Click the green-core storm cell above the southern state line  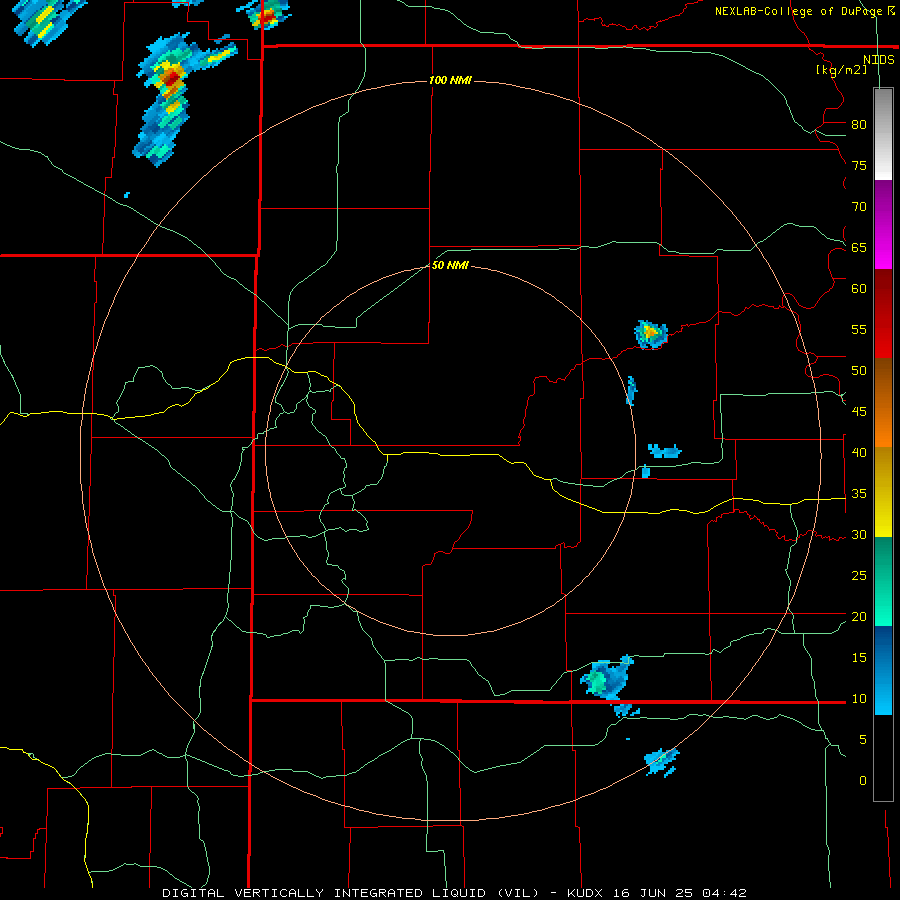pyautogui.click(x=606, y=677)
